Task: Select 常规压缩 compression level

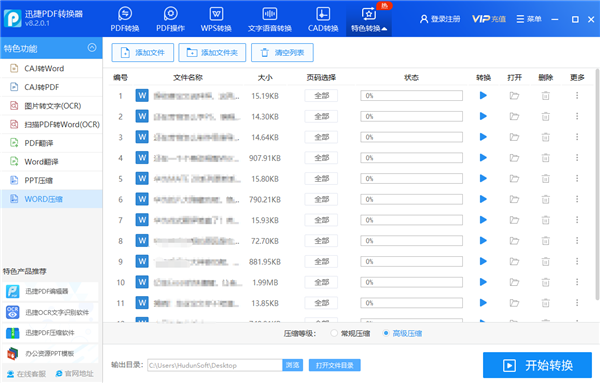Action: (351, 333)
